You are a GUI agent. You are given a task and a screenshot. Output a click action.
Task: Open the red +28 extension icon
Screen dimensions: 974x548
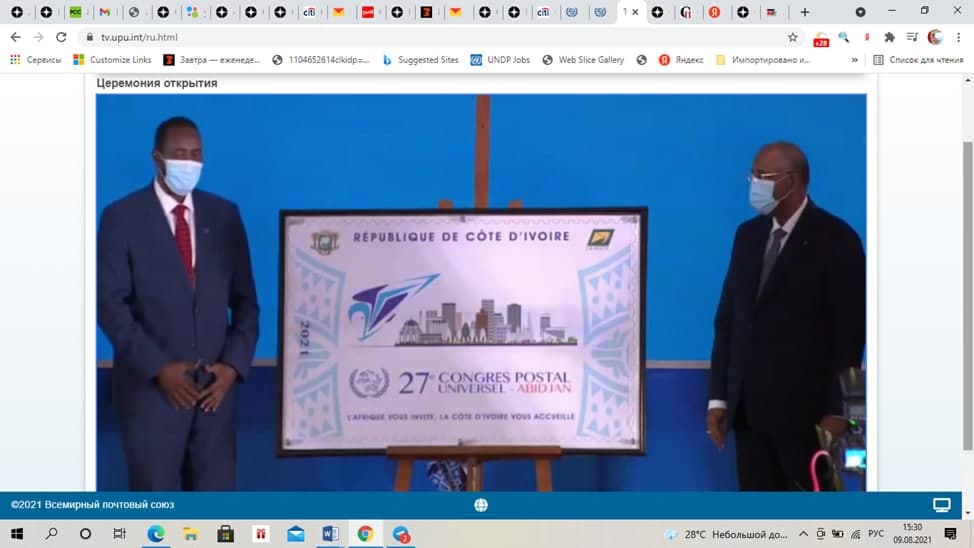(821, 39)
